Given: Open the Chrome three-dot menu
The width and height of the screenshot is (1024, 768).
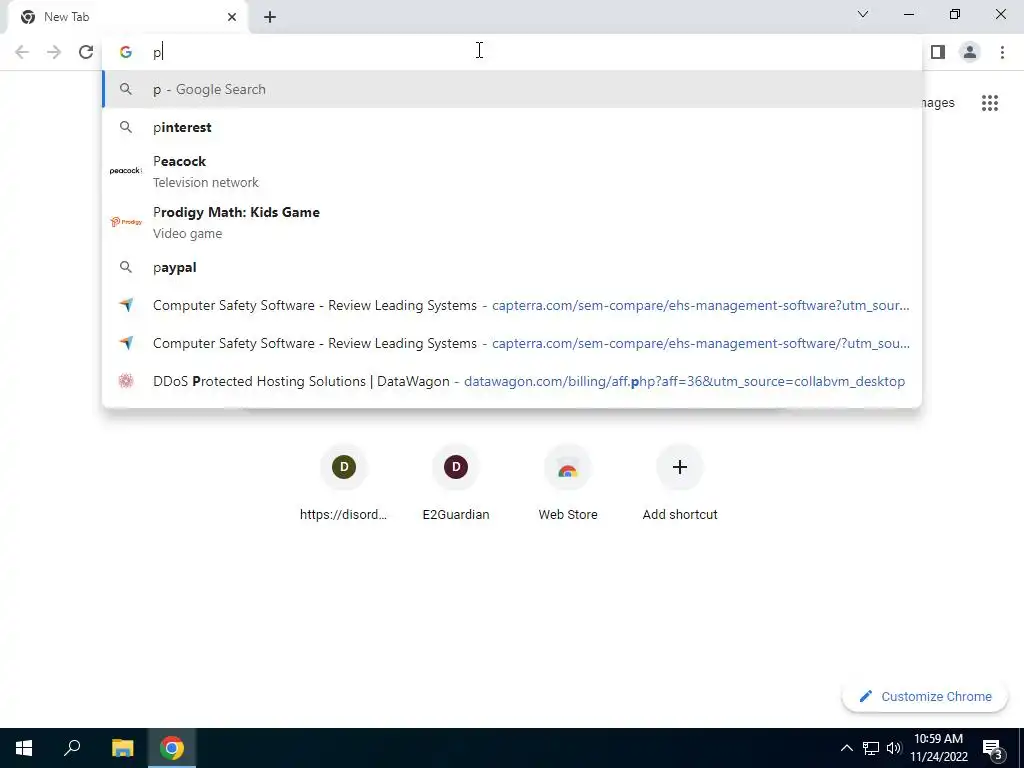Looking at the screenshot, I should (1002, 52).
